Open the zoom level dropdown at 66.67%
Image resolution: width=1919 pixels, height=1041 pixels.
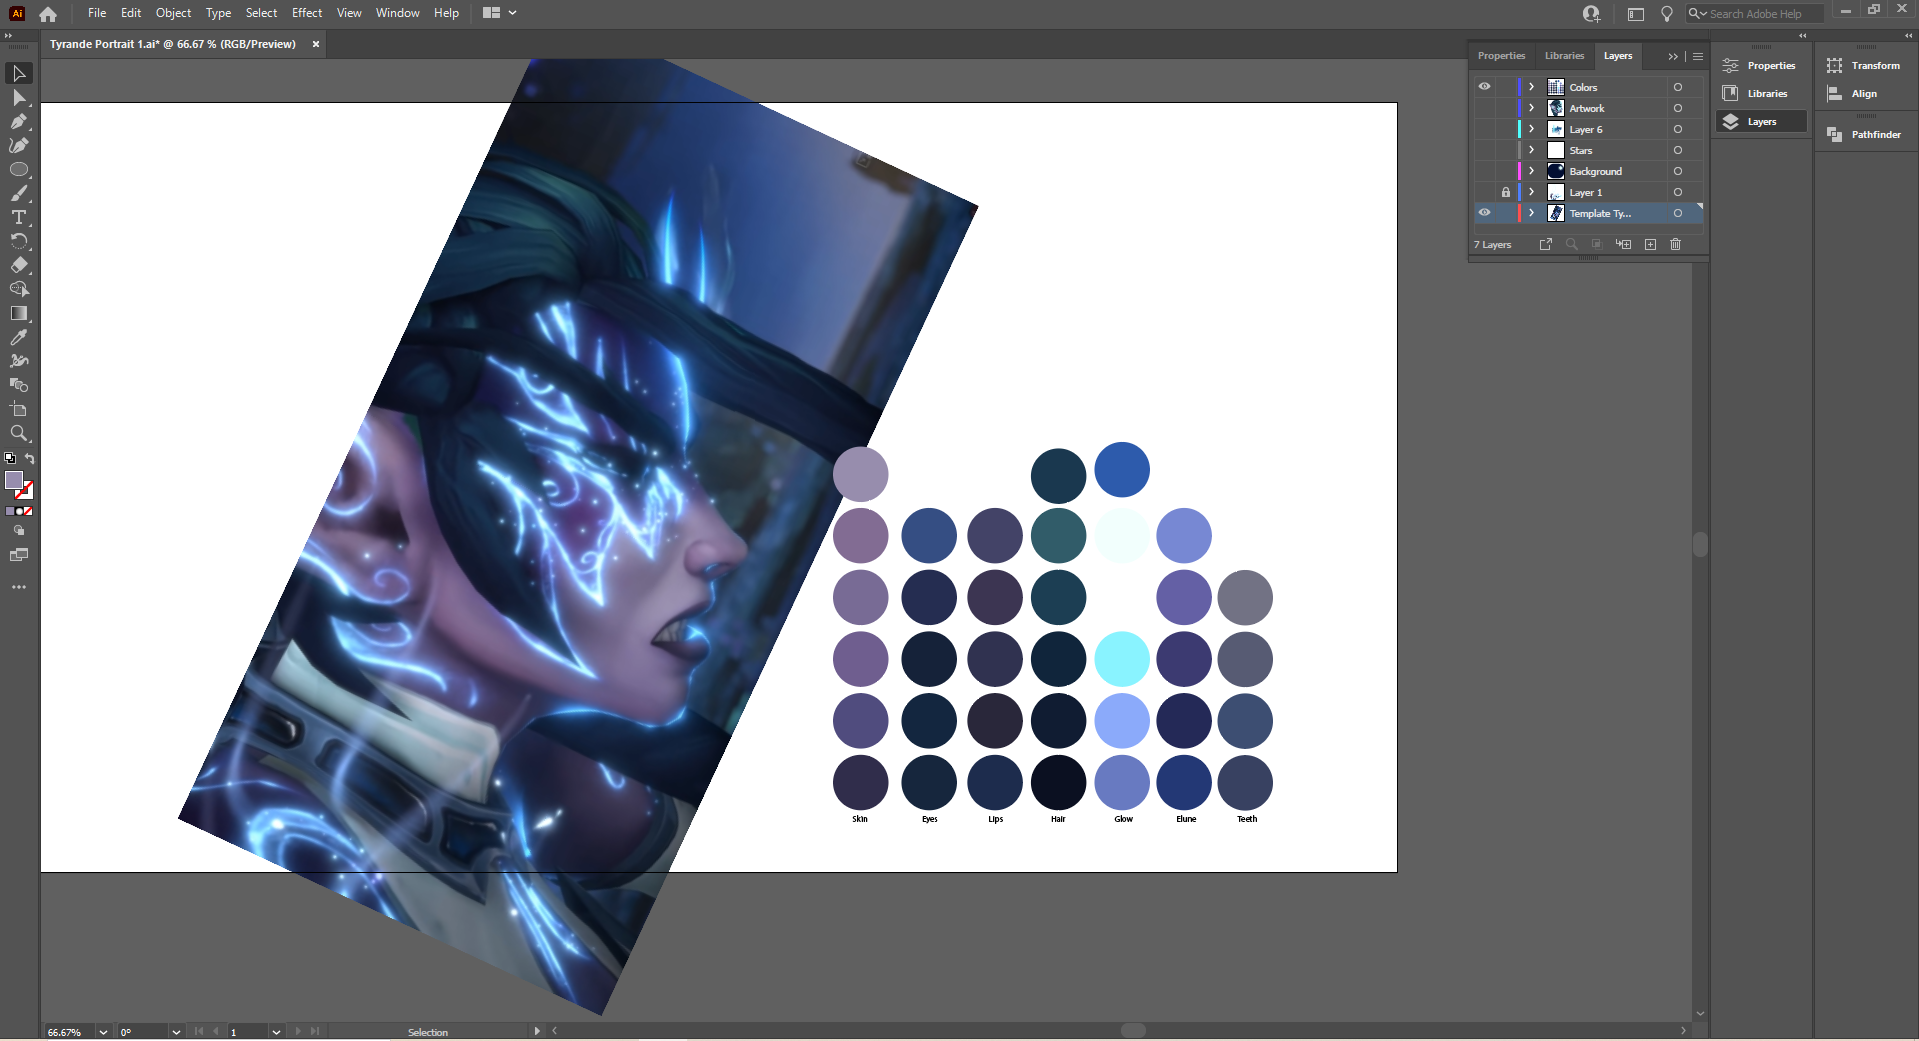(103, 1032)
